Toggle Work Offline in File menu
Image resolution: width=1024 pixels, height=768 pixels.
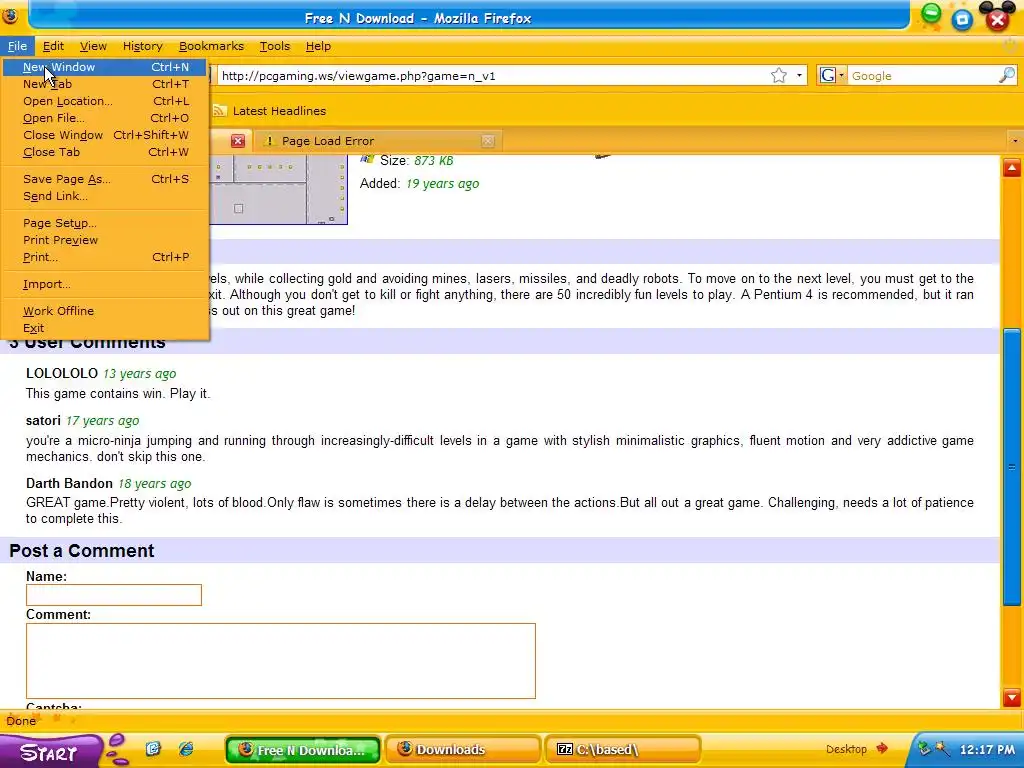tap(104, 312)
